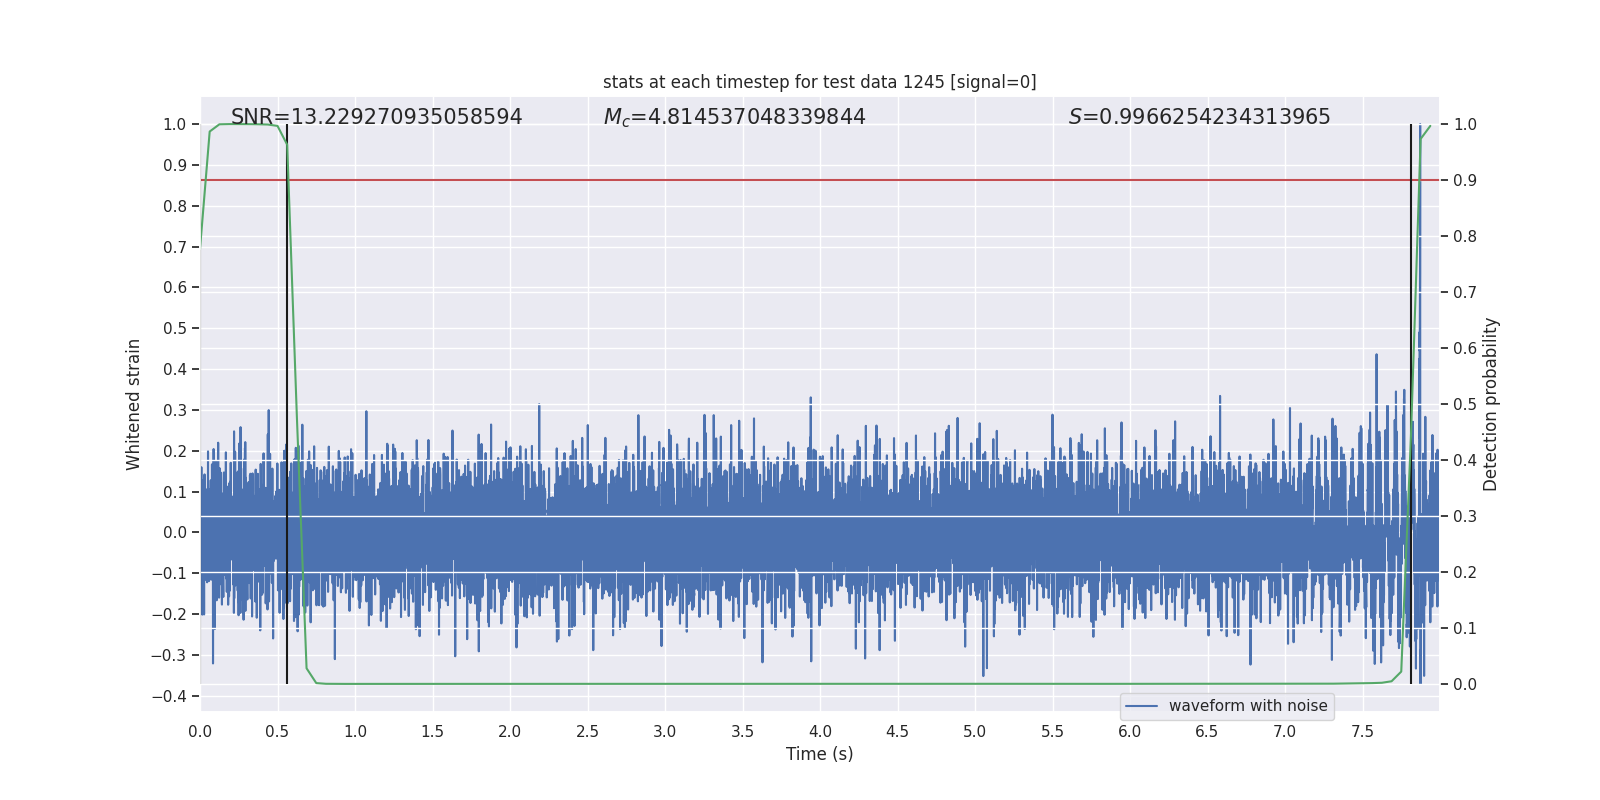The width and height of the screenshot is (1600, 800).
Task: Select the 0.7 tick on the Whitened strain axis
Action: (175, 247)
